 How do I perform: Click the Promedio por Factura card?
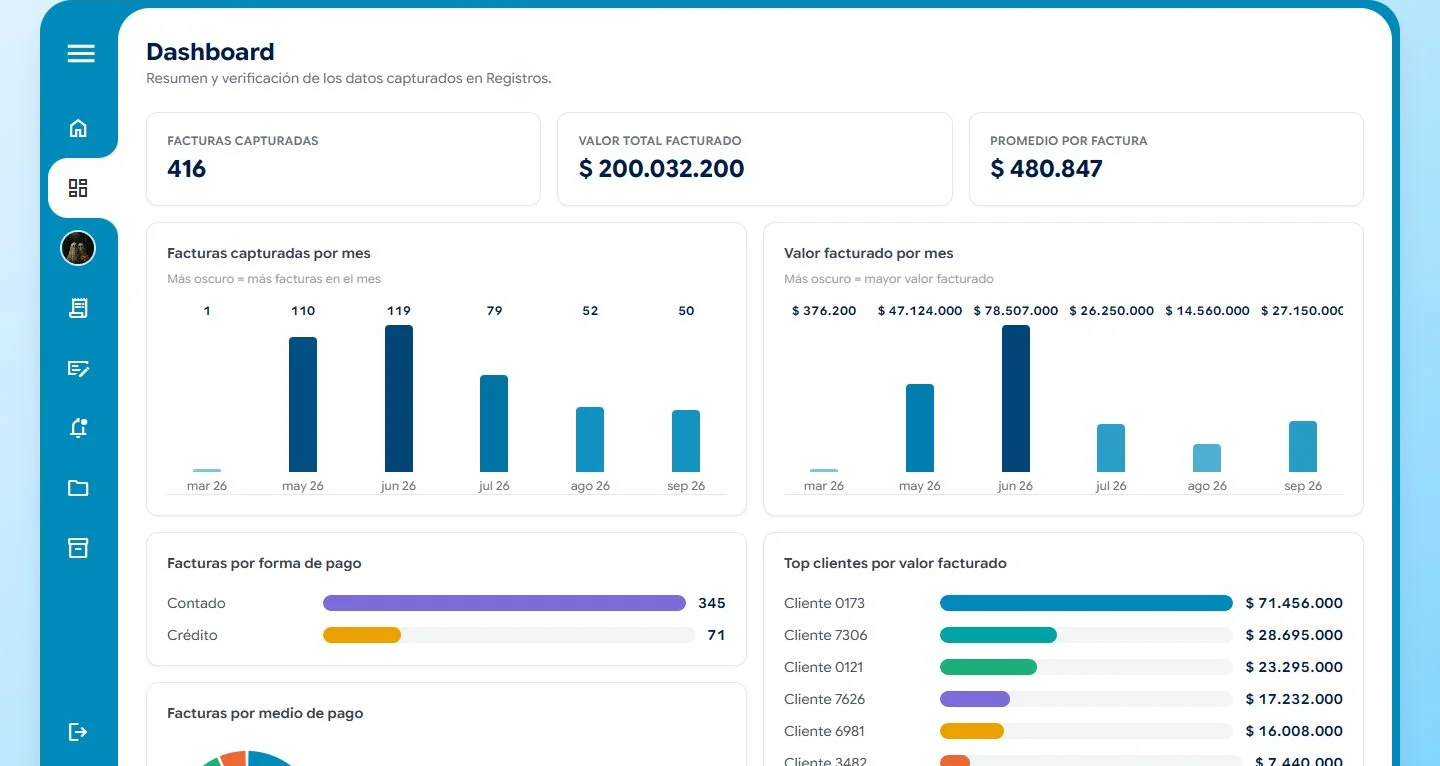tap(1166, 159)
